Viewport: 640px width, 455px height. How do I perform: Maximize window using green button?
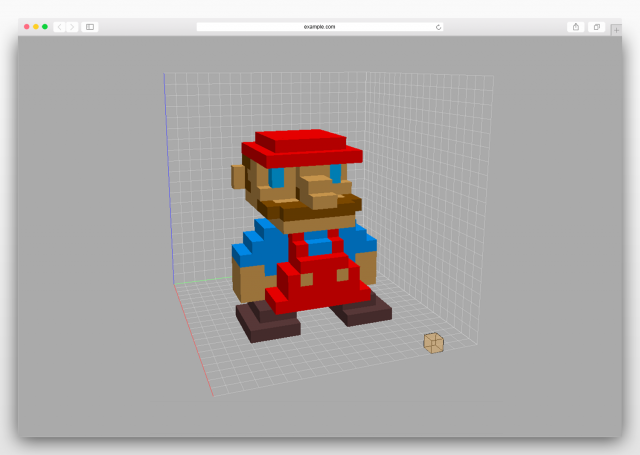[45, 27]
